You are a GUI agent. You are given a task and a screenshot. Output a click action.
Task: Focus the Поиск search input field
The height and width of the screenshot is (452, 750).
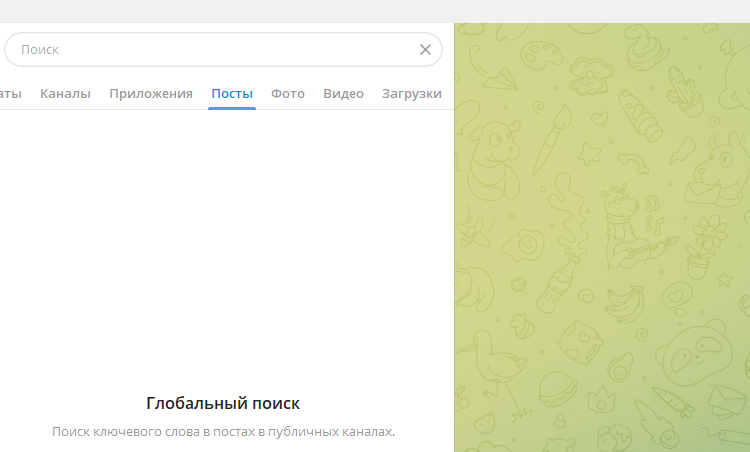(223, 50)
